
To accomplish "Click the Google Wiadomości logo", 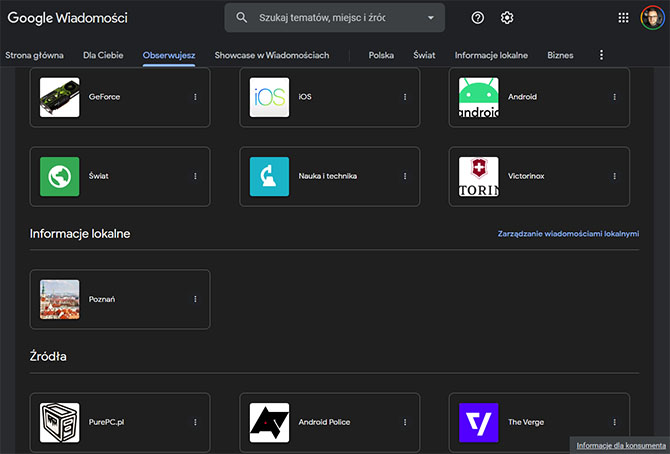I will pyautogui.click(x=68, y=18).
